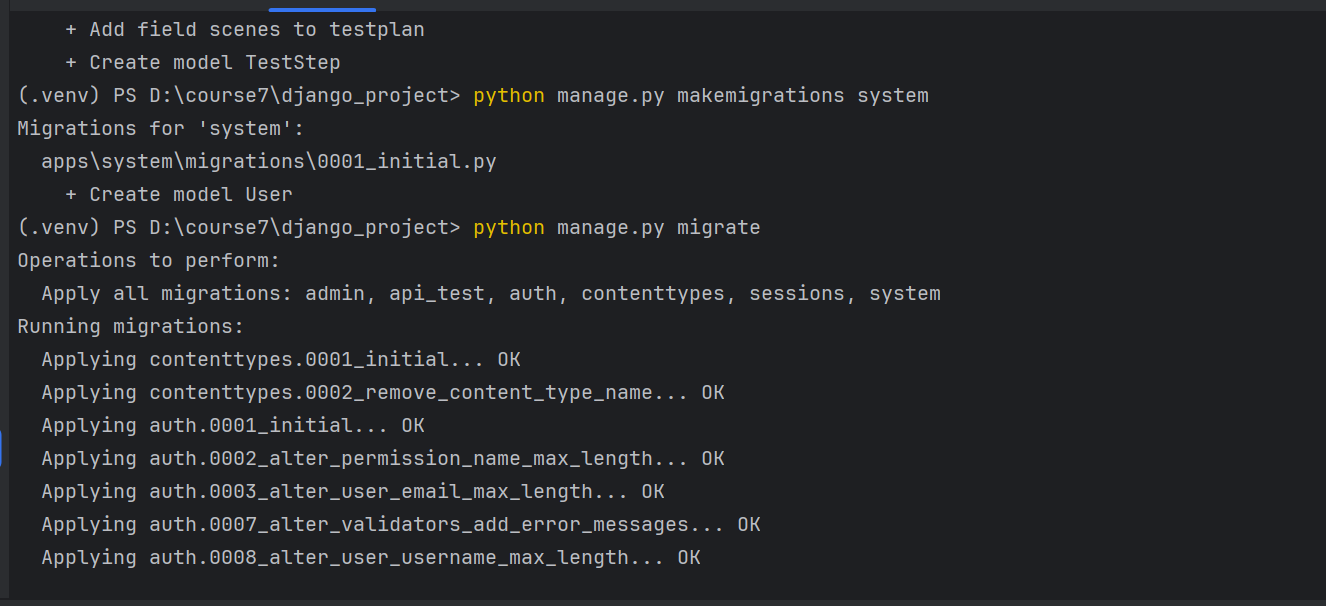Click the 'migrate' command word
Screen dimensions: 1326x606
point(719,227)
